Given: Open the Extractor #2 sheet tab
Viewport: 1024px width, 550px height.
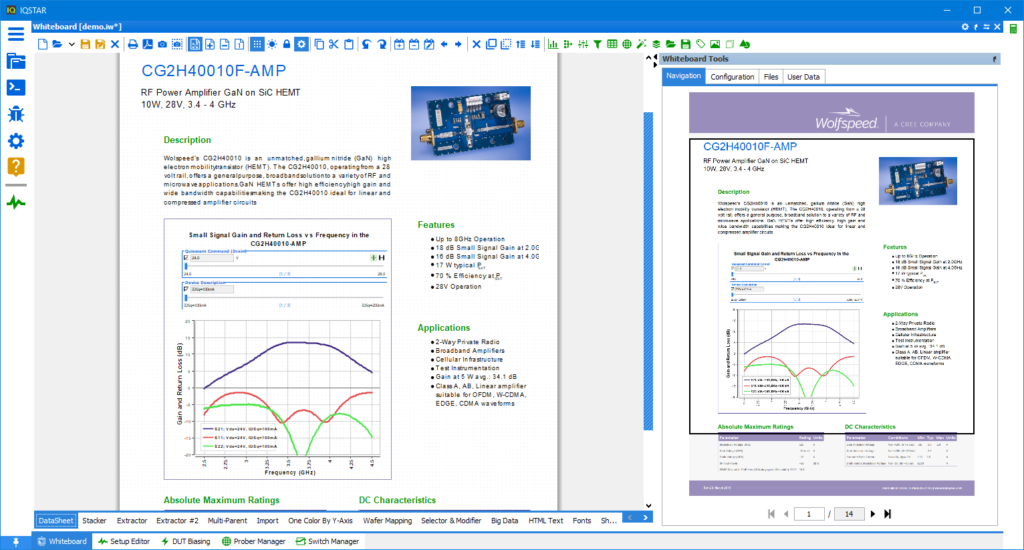Looking at the screenshot, I should 177,521.
